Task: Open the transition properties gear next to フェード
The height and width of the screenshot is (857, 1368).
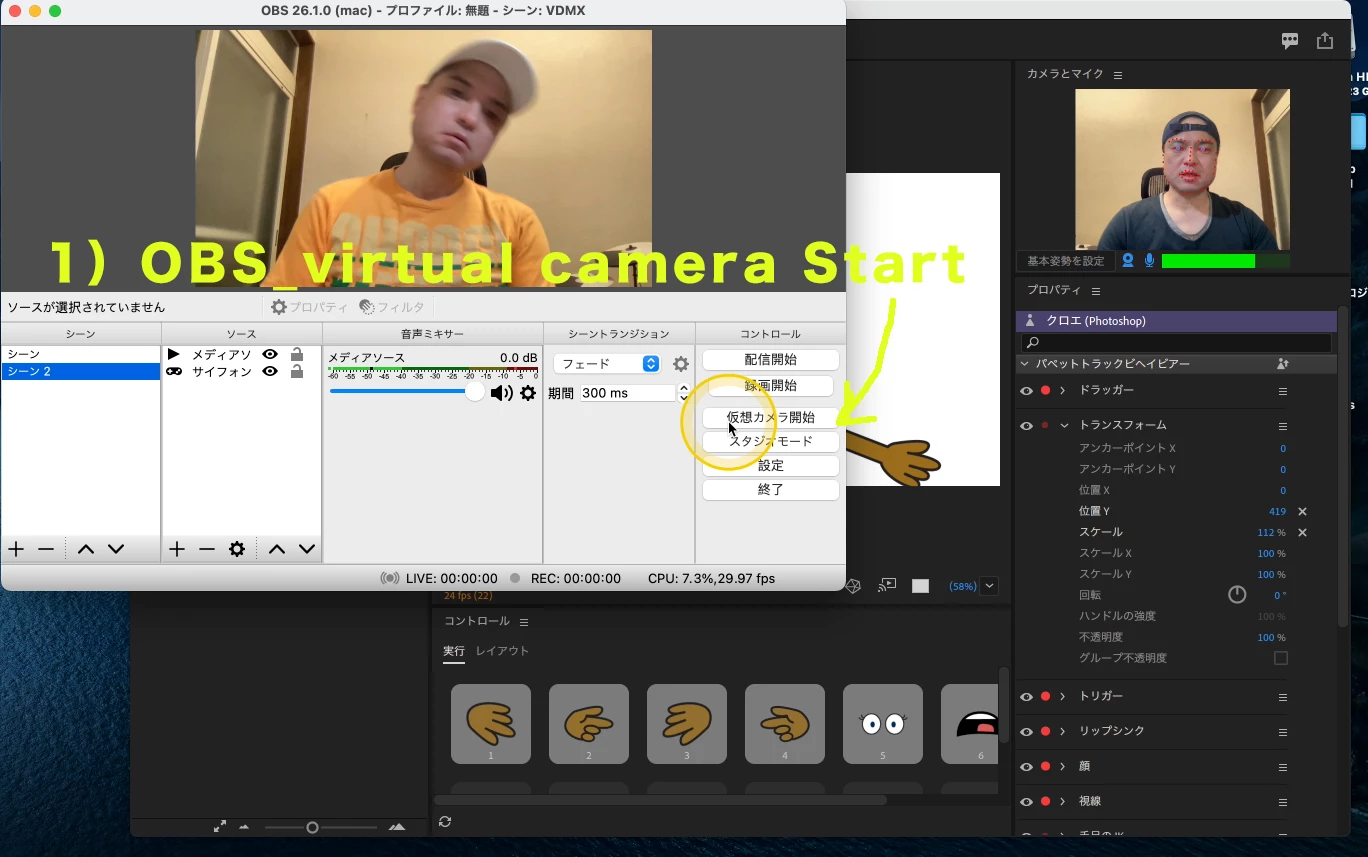Action: [681, 364]
